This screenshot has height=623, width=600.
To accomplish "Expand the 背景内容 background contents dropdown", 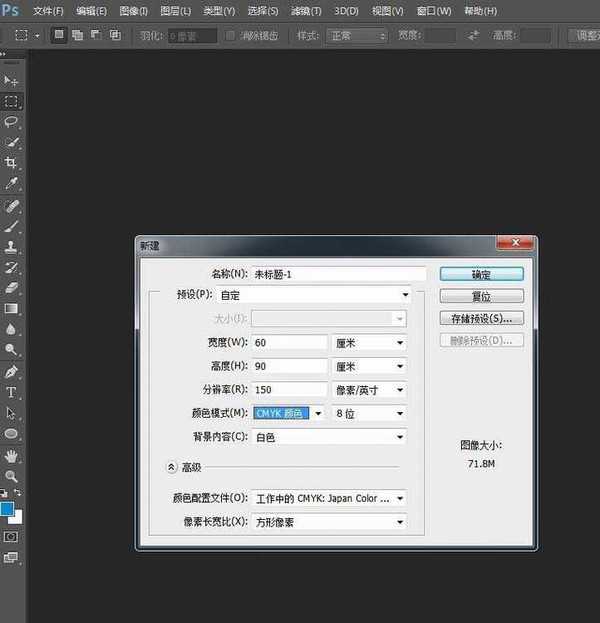I will (x=329, y=437).
